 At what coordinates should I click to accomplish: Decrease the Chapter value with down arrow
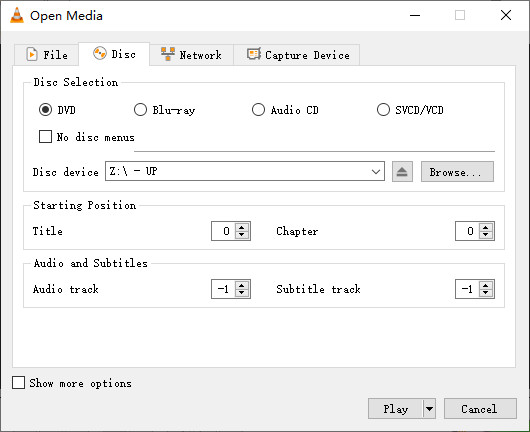tap(486, 235)
